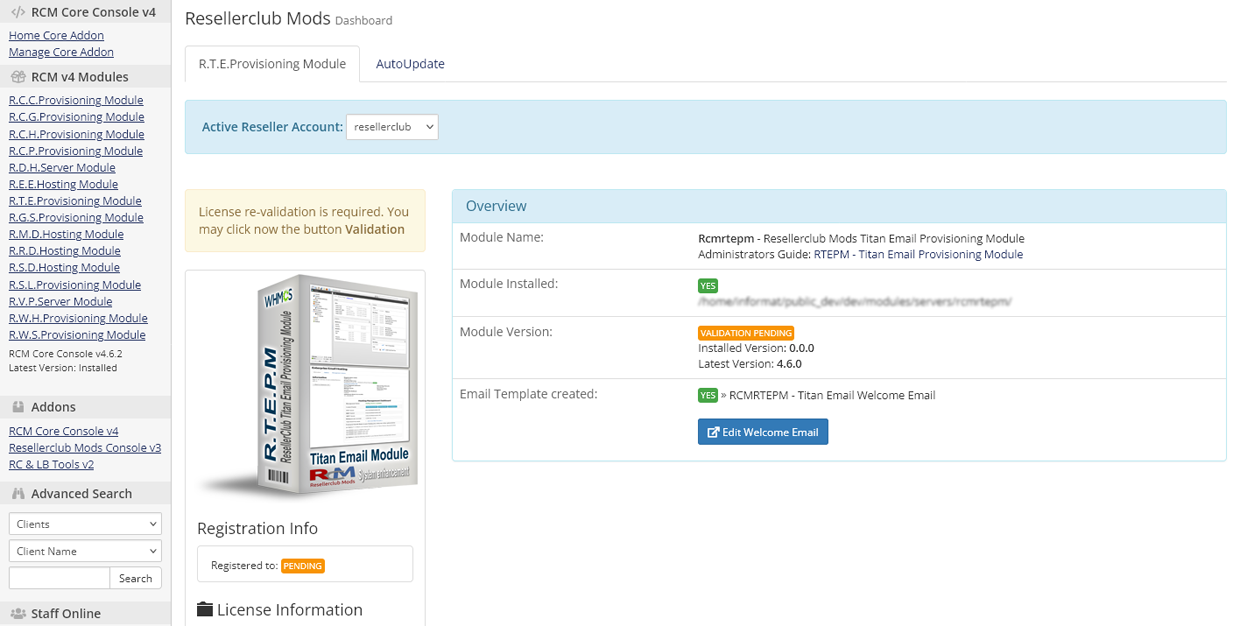The image size is (1240, 626).
Task: Open R.M.D.Hosting Module
Action: pyautogui.click(x=66, y=234)
